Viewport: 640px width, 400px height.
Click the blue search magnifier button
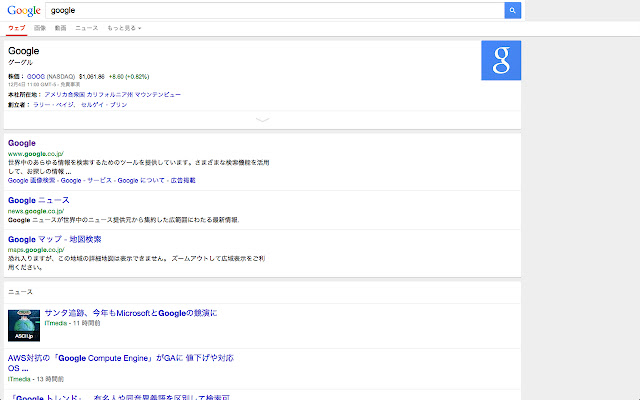(513, 11)
